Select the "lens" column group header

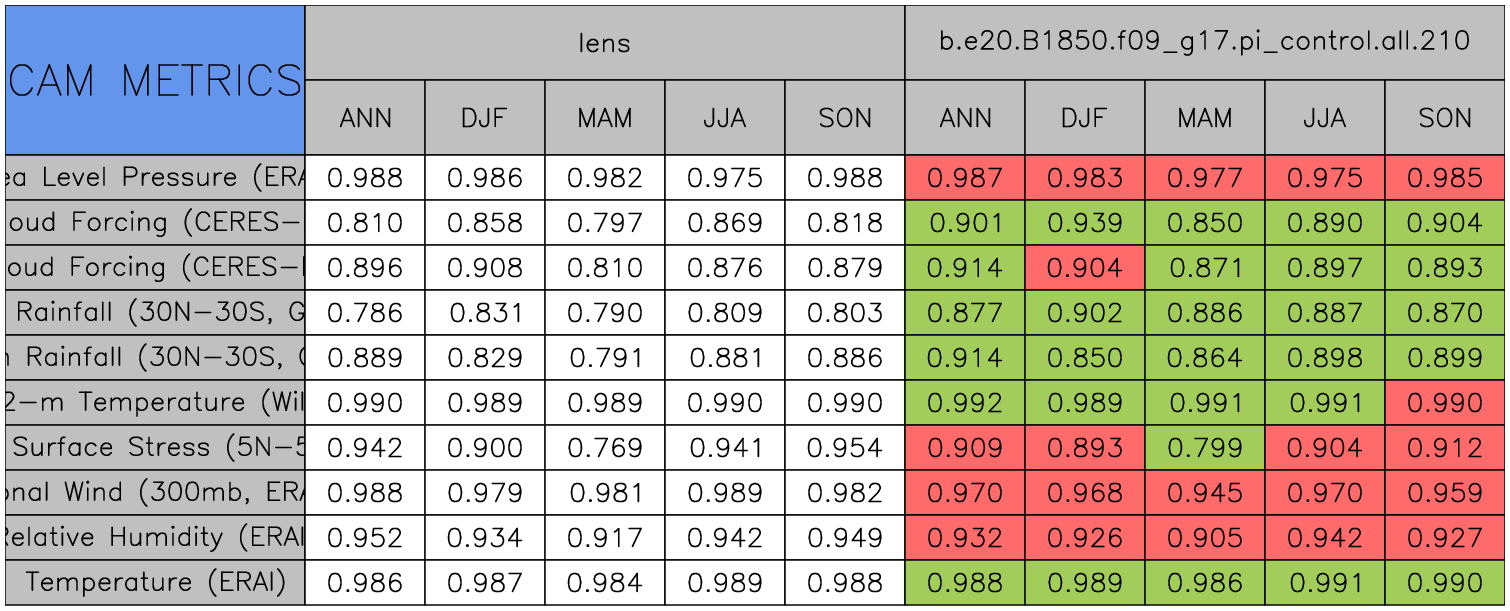pos(604,42)
